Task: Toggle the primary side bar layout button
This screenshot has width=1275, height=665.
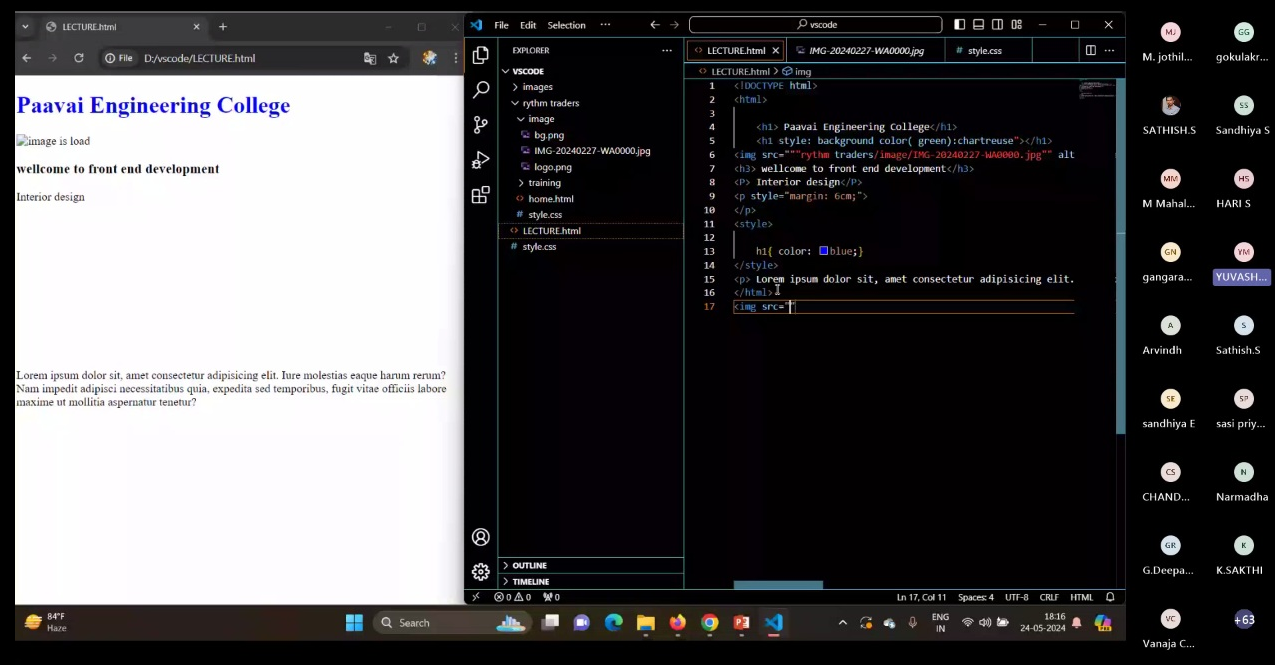Action: (x=960, y=25)
